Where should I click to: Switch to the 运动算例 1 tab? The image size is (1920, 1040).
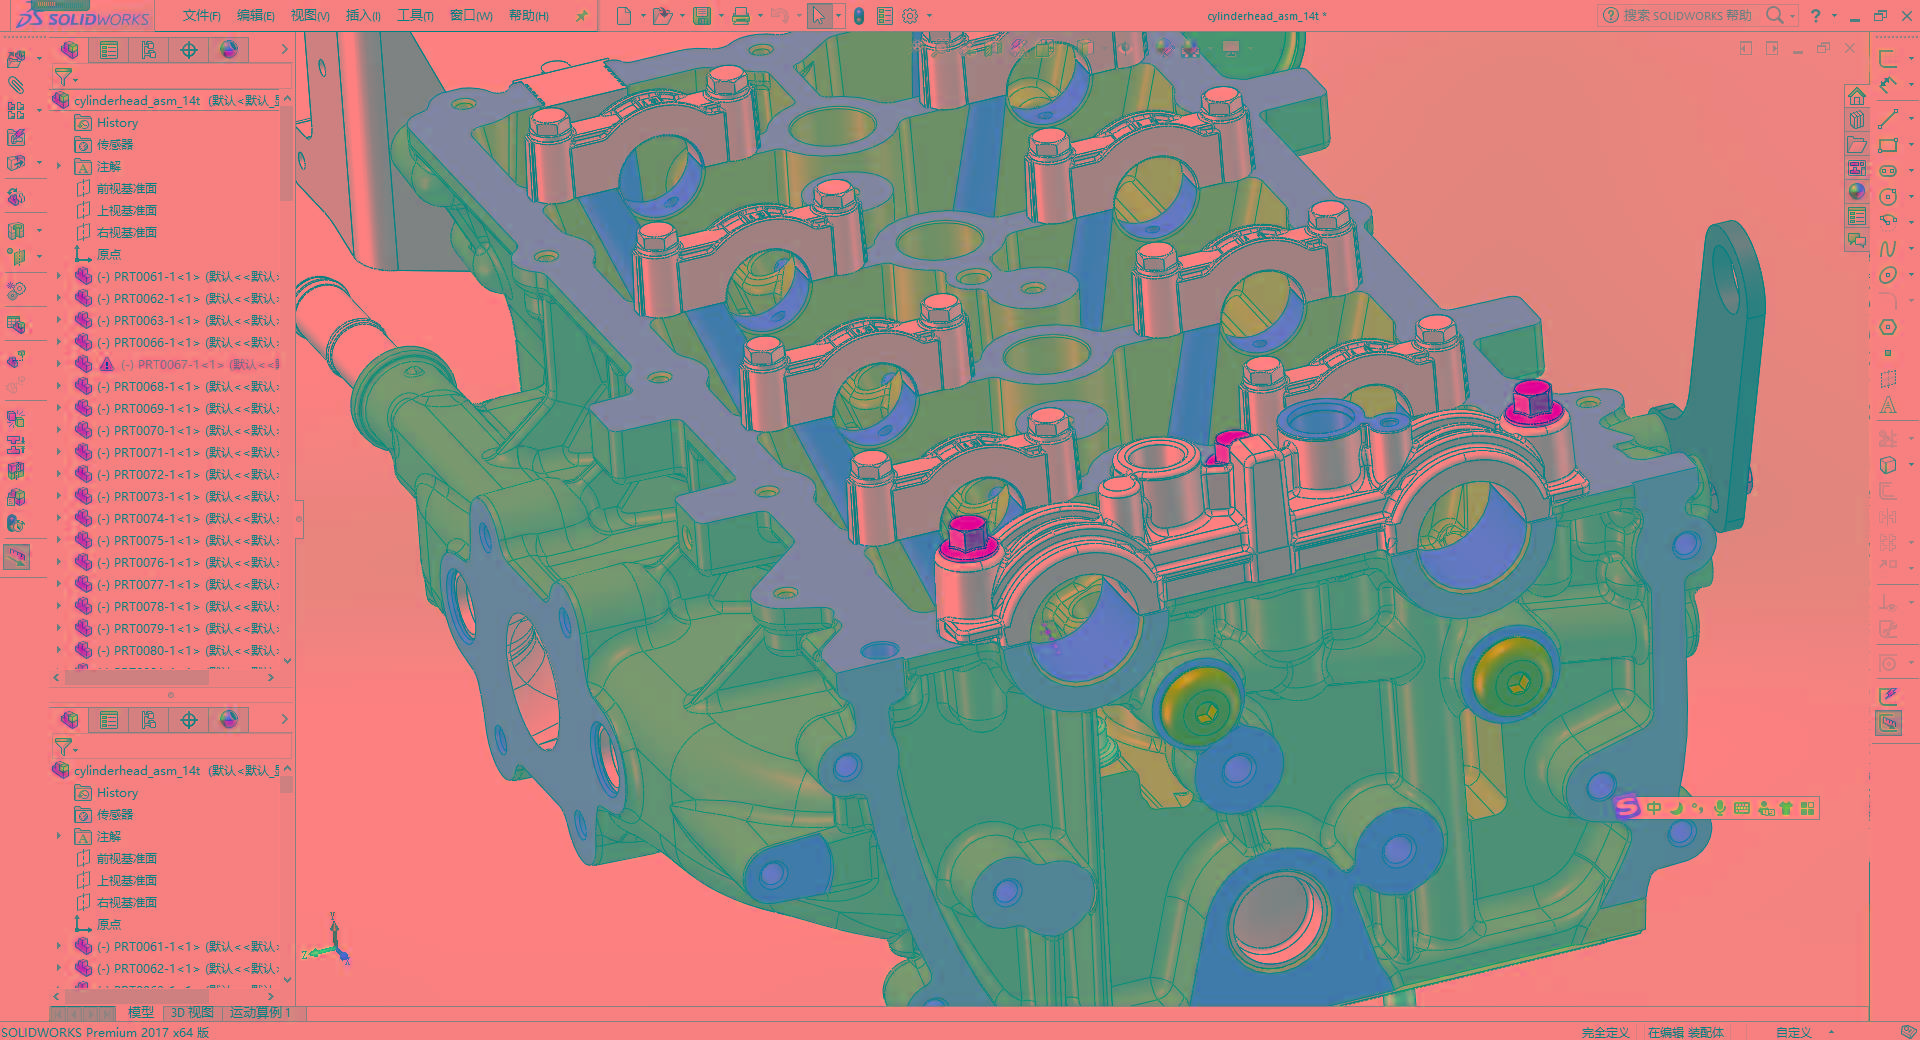click(x=261, y=1012)
